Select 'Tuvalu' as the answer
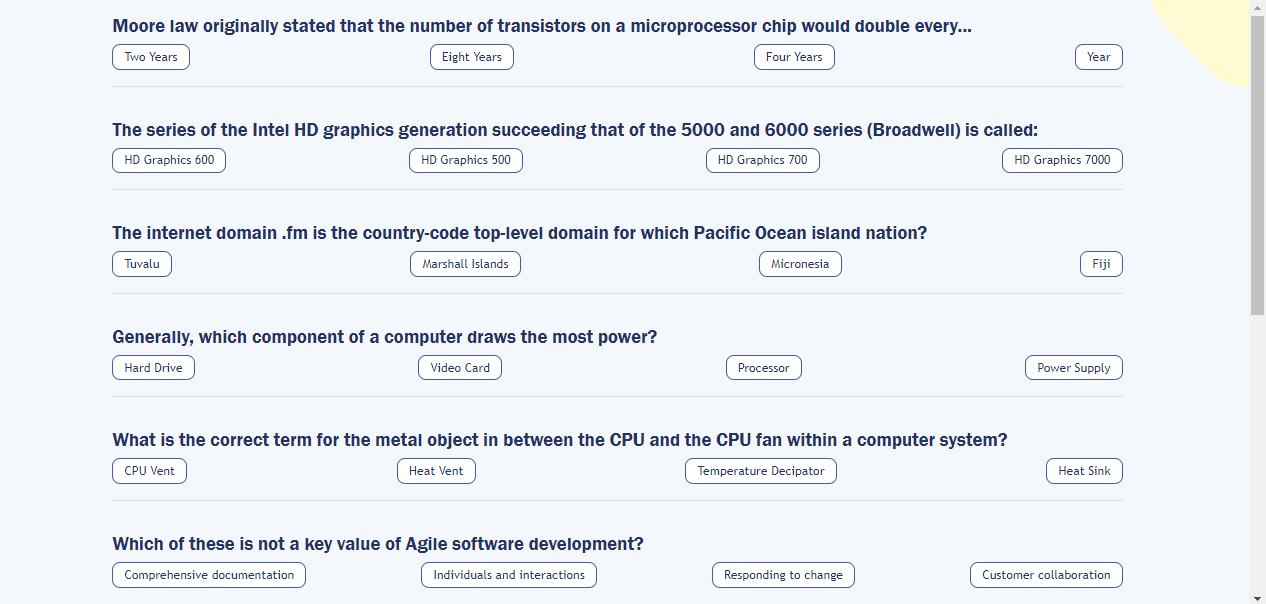The height and width of the screenshot is (604, 1266). (x=142, y=264)
